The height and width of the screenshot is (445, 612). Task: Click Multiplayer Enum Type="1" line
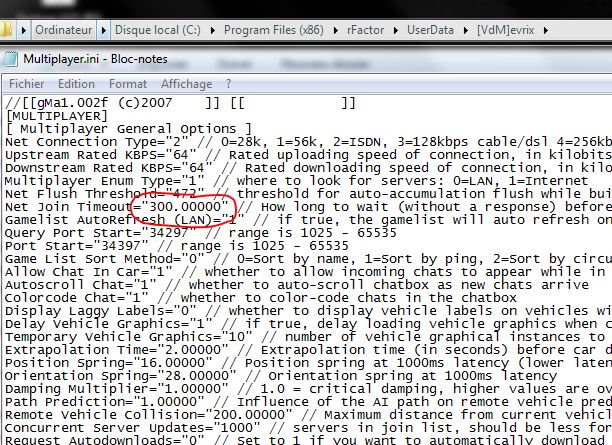297,181
